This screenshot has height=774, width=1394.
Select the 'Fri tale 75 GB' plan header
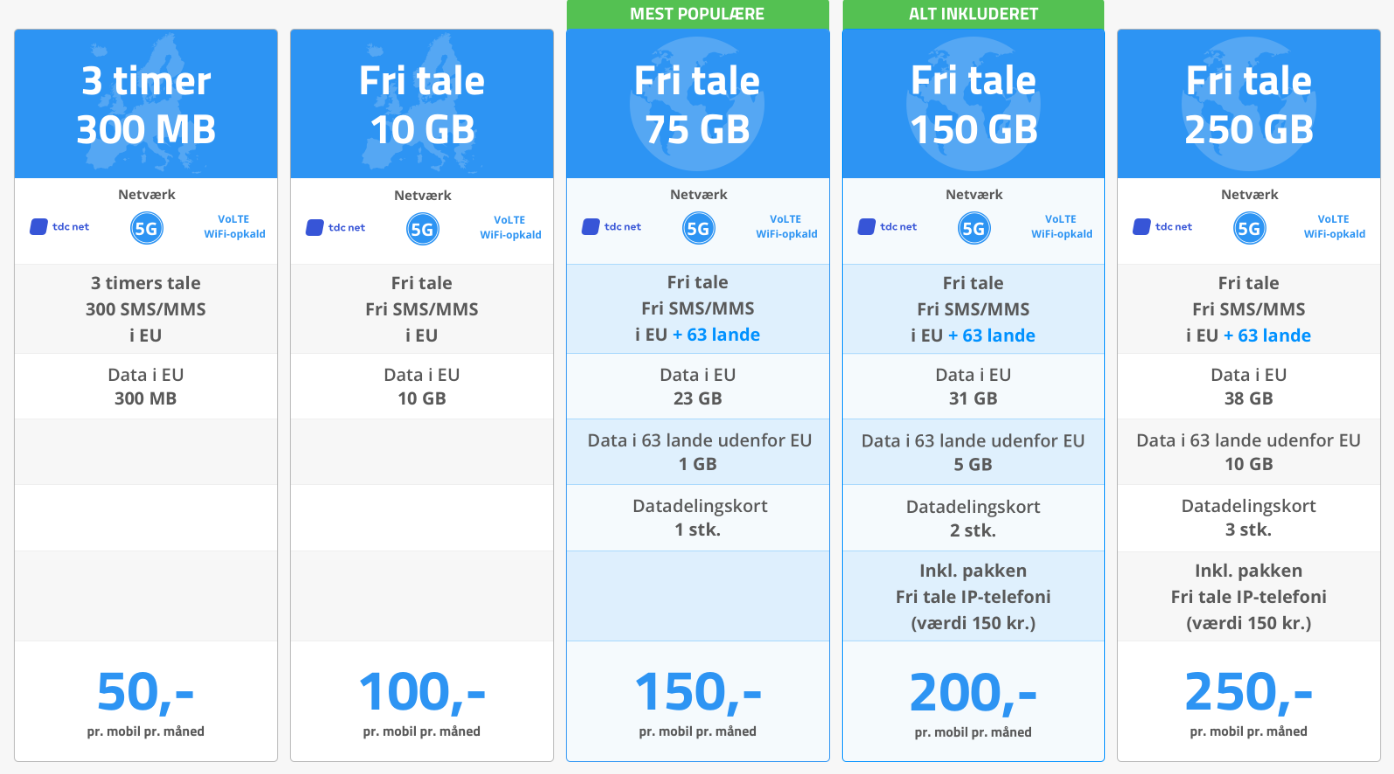698,104
